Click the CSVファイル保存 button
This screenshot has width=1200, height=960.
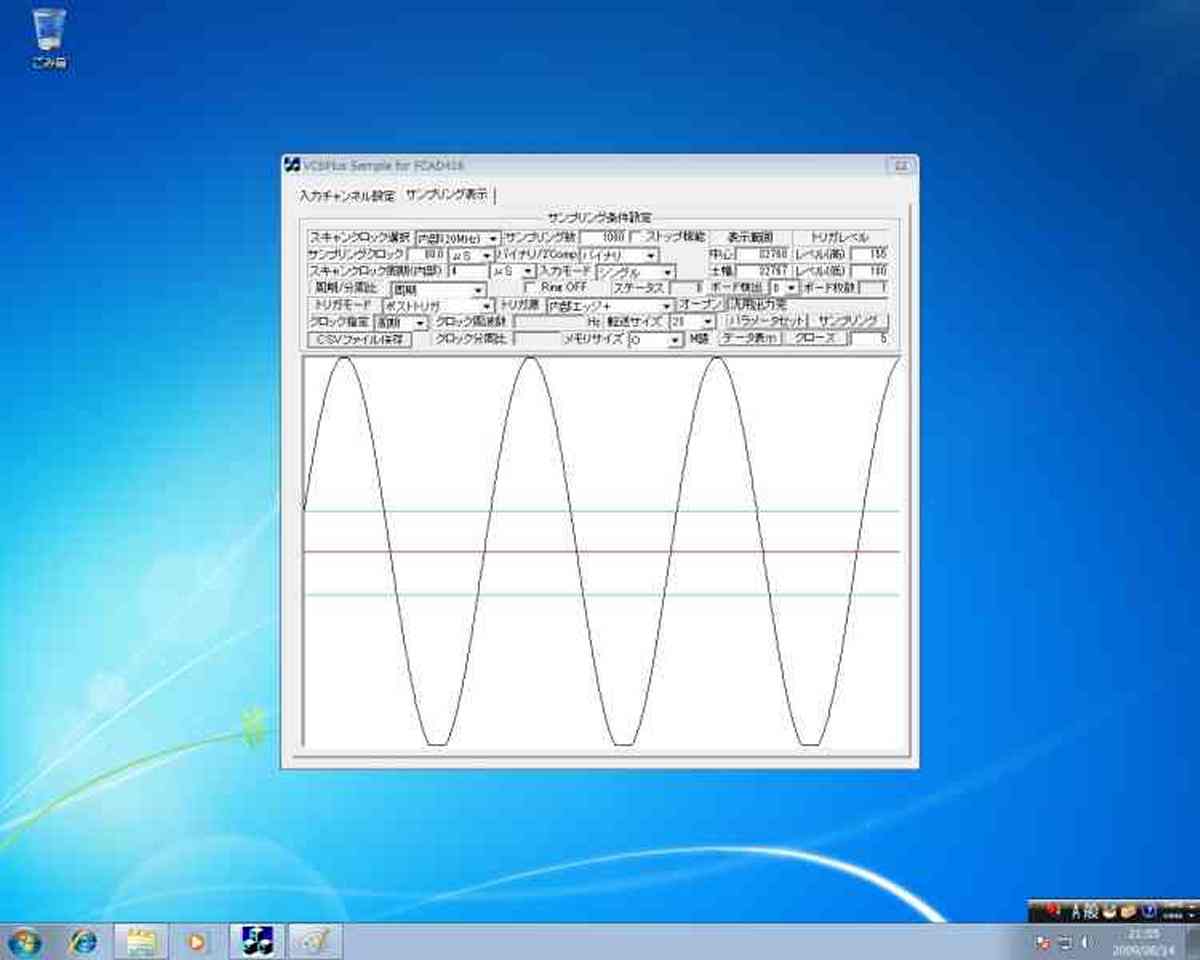359,339
